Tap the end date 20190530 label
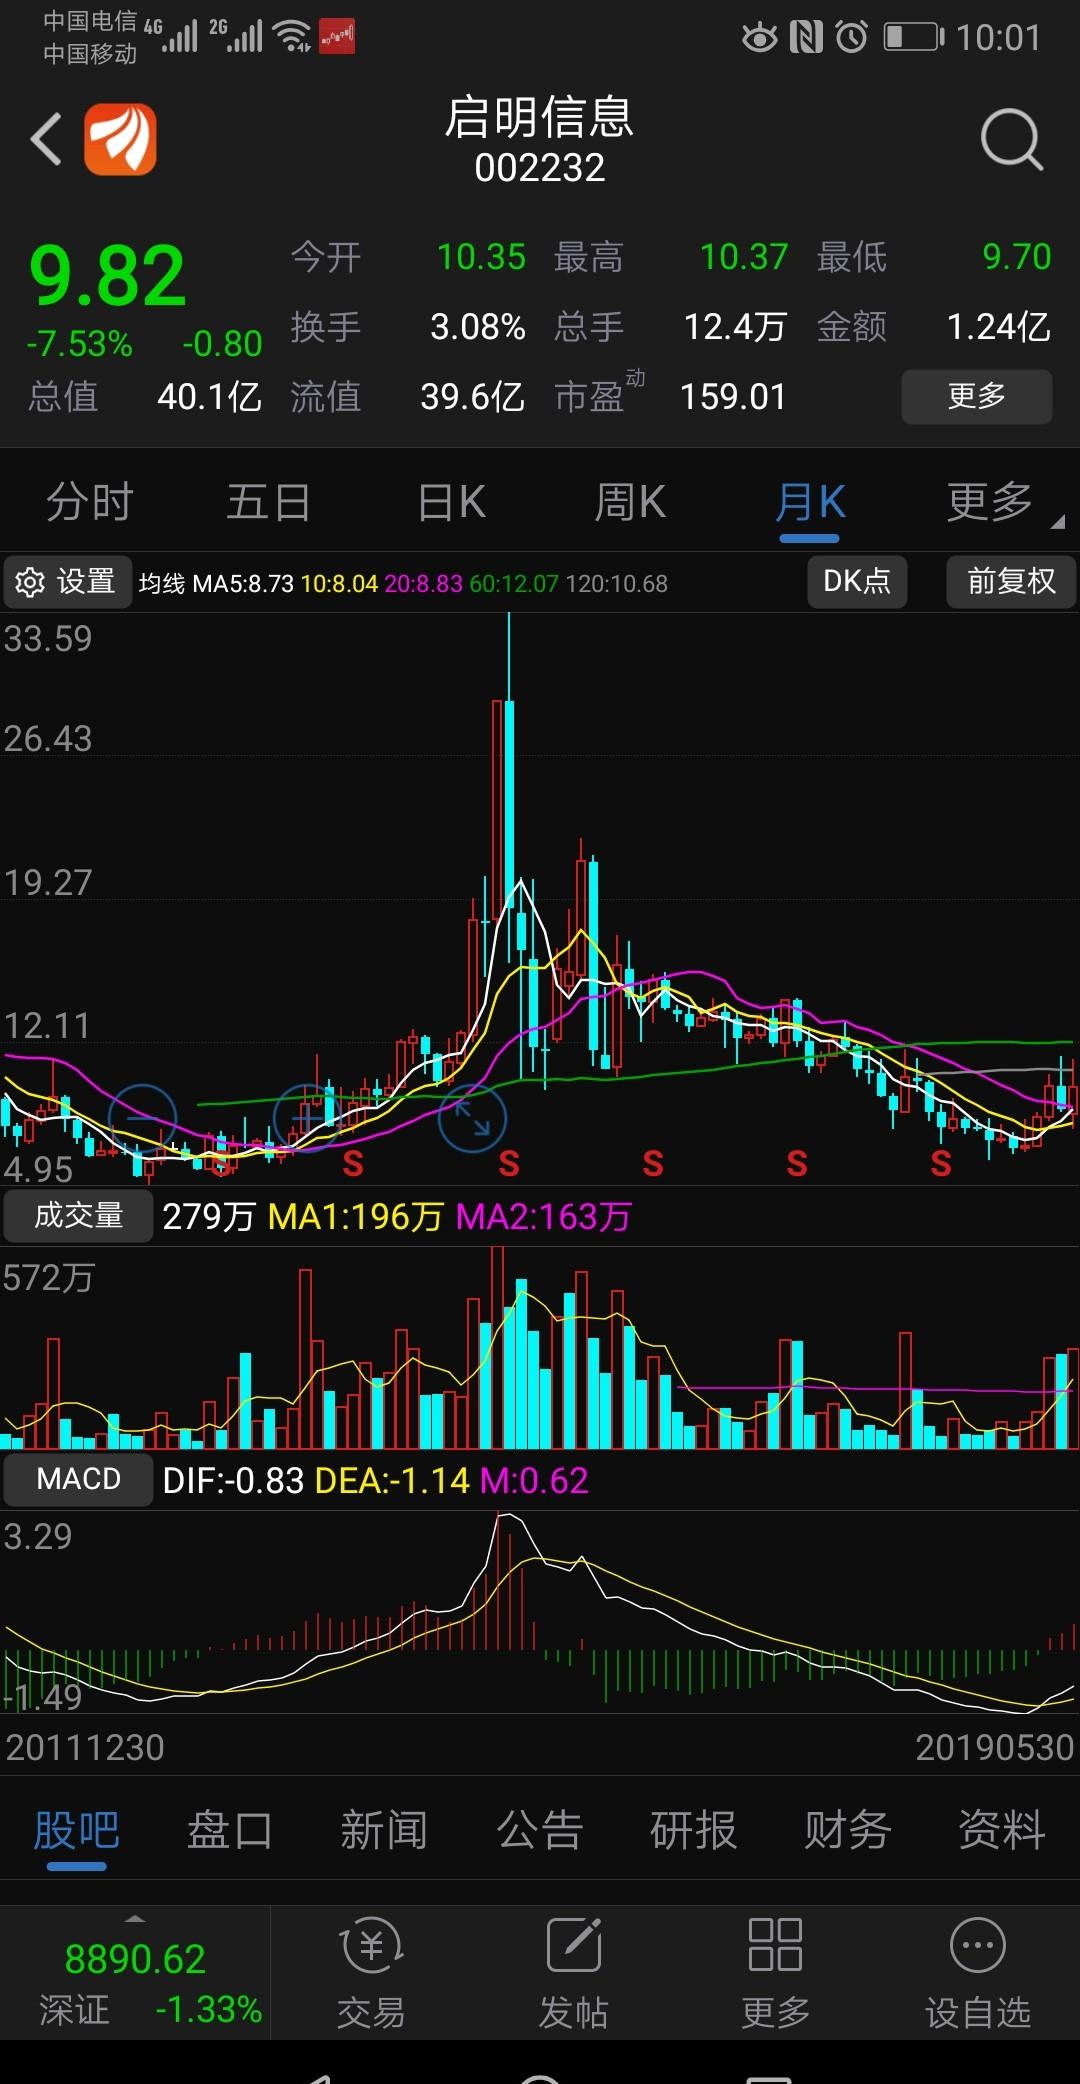Viewport: 1080px width, 2084px height. pos(994,1747)
